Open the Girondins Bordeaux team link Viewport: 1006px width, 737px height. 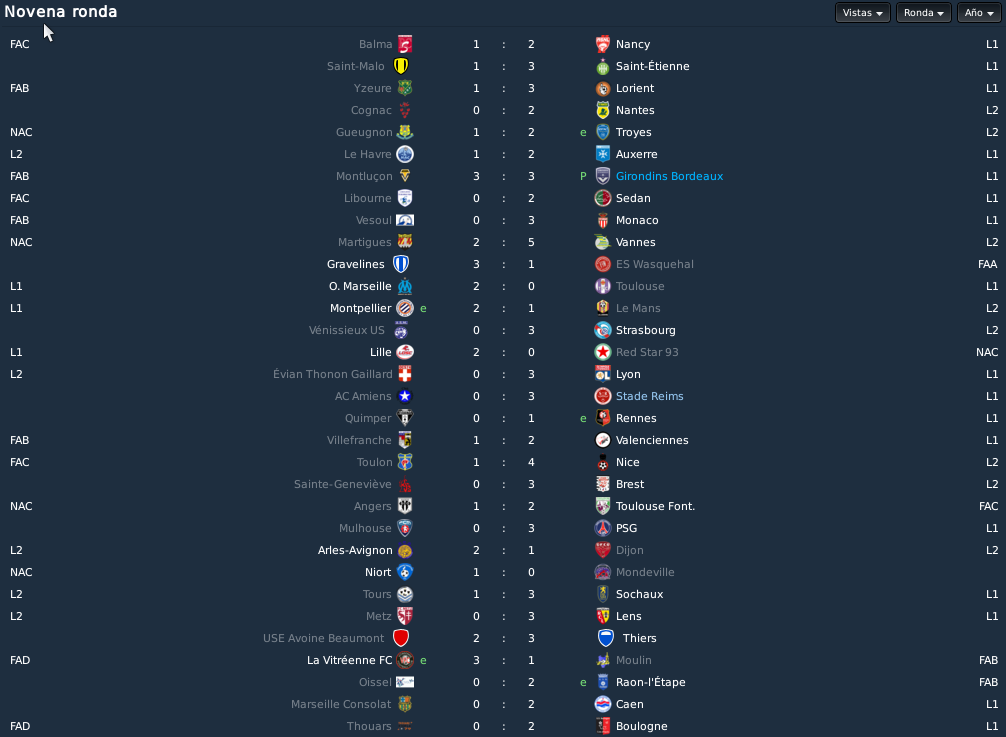669,176
